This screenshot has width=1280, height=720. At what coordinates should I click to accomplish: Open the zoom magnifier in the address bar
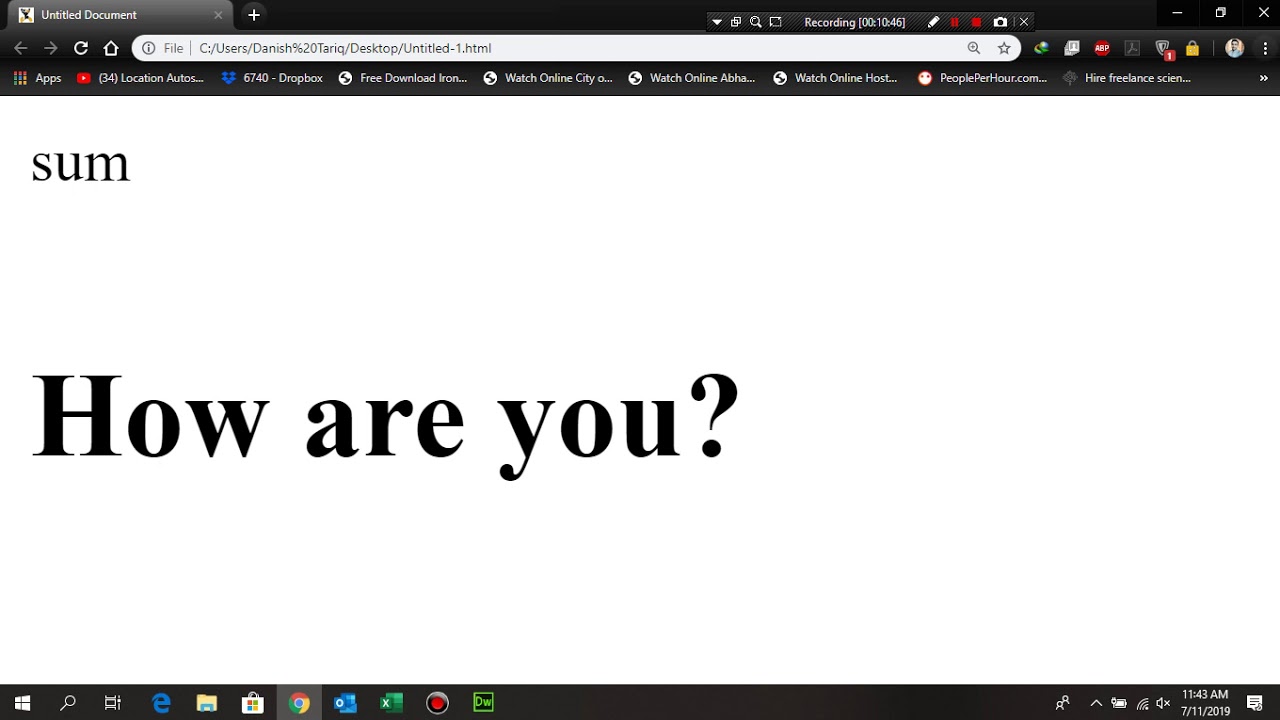click(974, 48)
